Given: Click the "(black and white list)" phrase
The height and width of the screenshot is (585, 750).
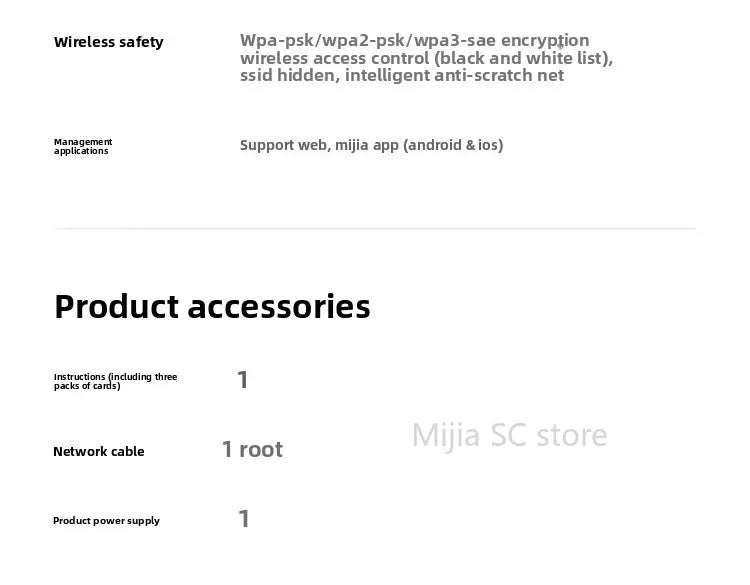Looking at the screenshot, I should [524, 58].
